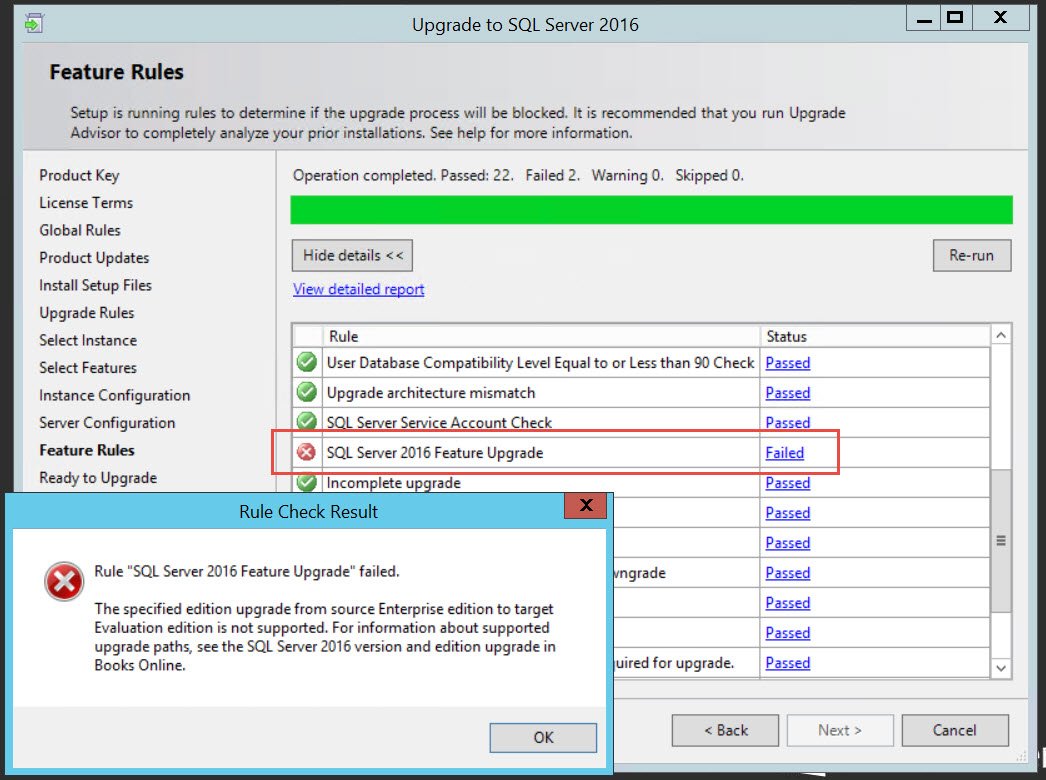Click the Re-run button
Viewport: 1046px width, 780px height.
pos(972,256)
